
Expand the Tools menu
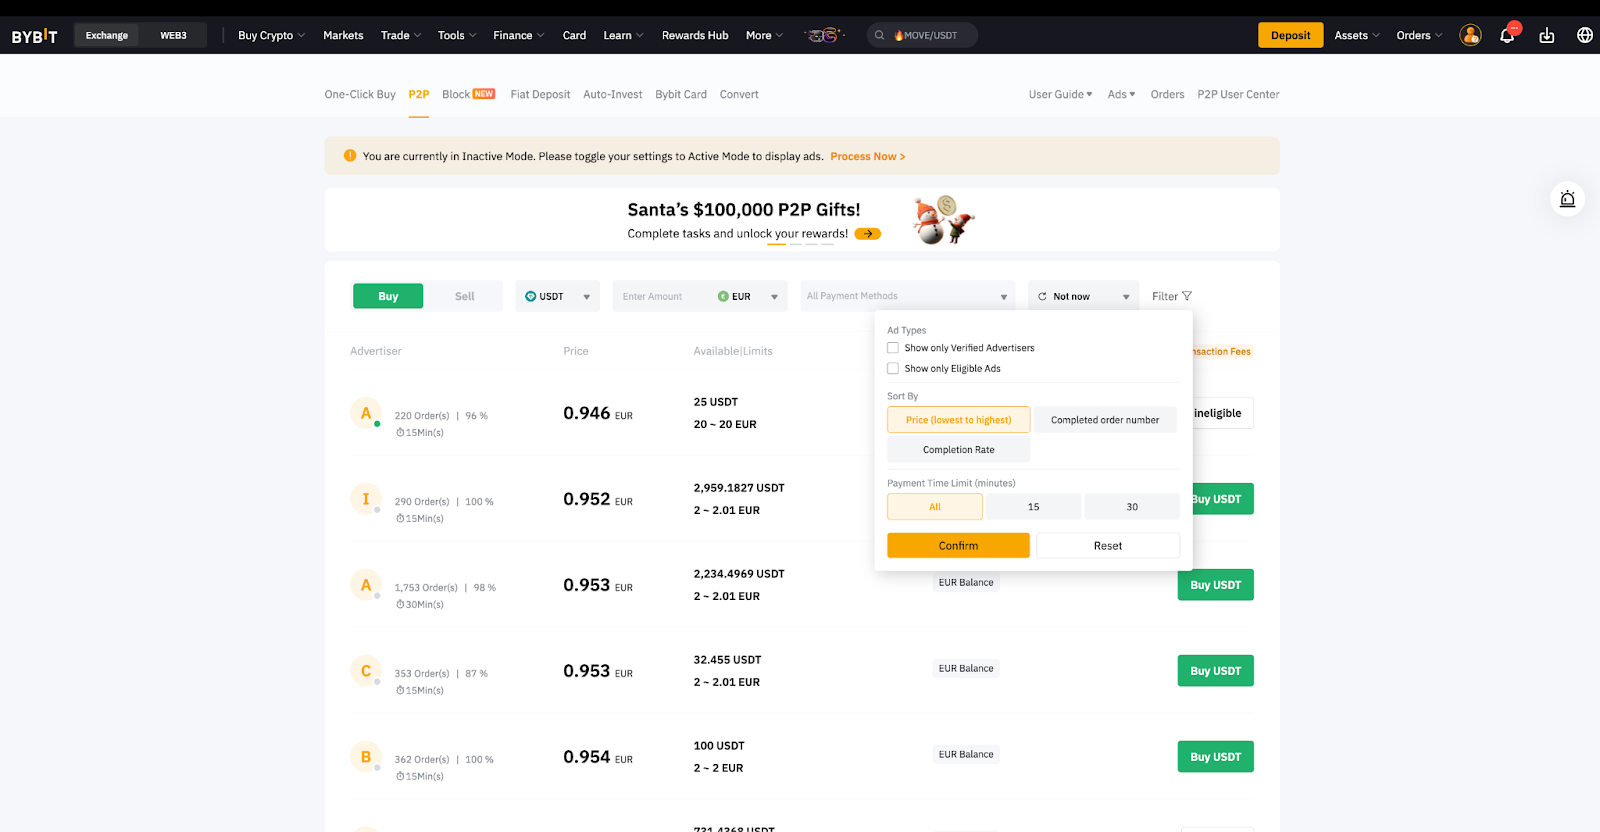point(457,35)
